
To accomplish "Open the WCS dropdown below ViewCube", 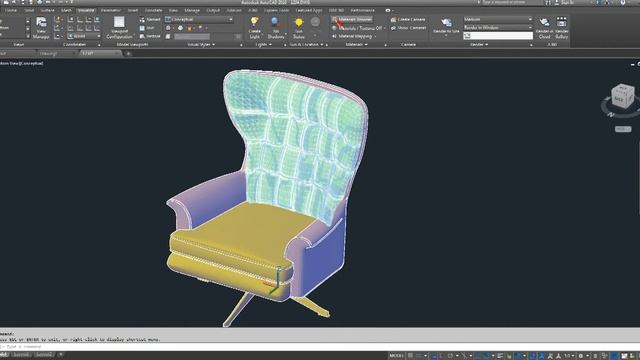I will [x=623, y=129].
